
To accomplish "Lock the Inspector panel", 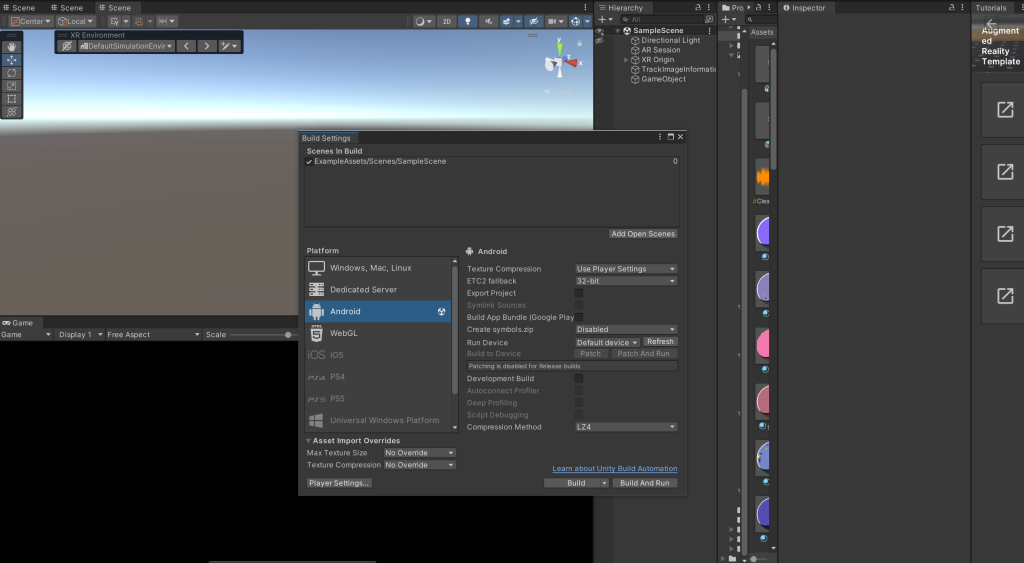I will (952, 7).
